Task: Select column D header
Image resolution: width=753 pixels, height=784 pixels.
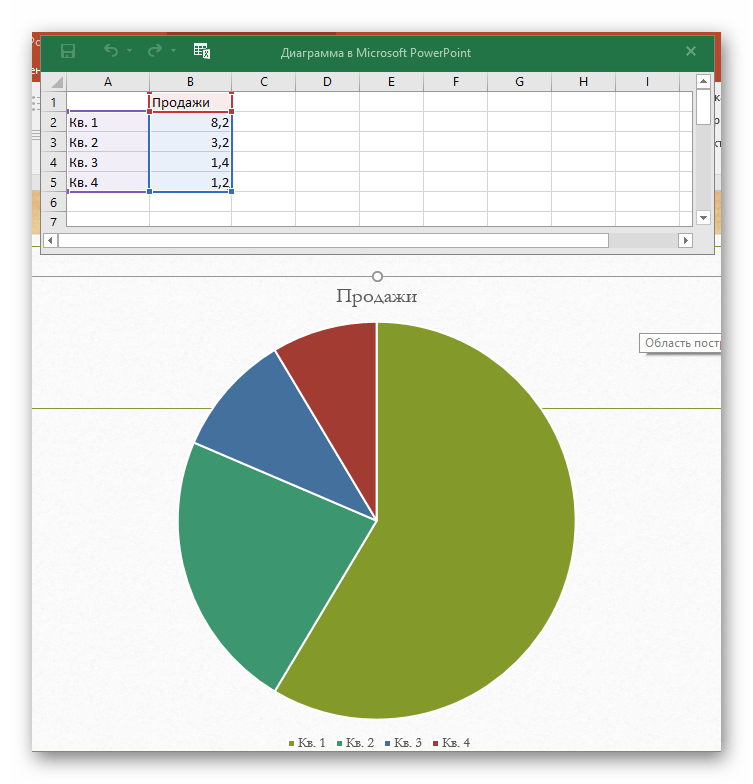Action: (327, 82)
